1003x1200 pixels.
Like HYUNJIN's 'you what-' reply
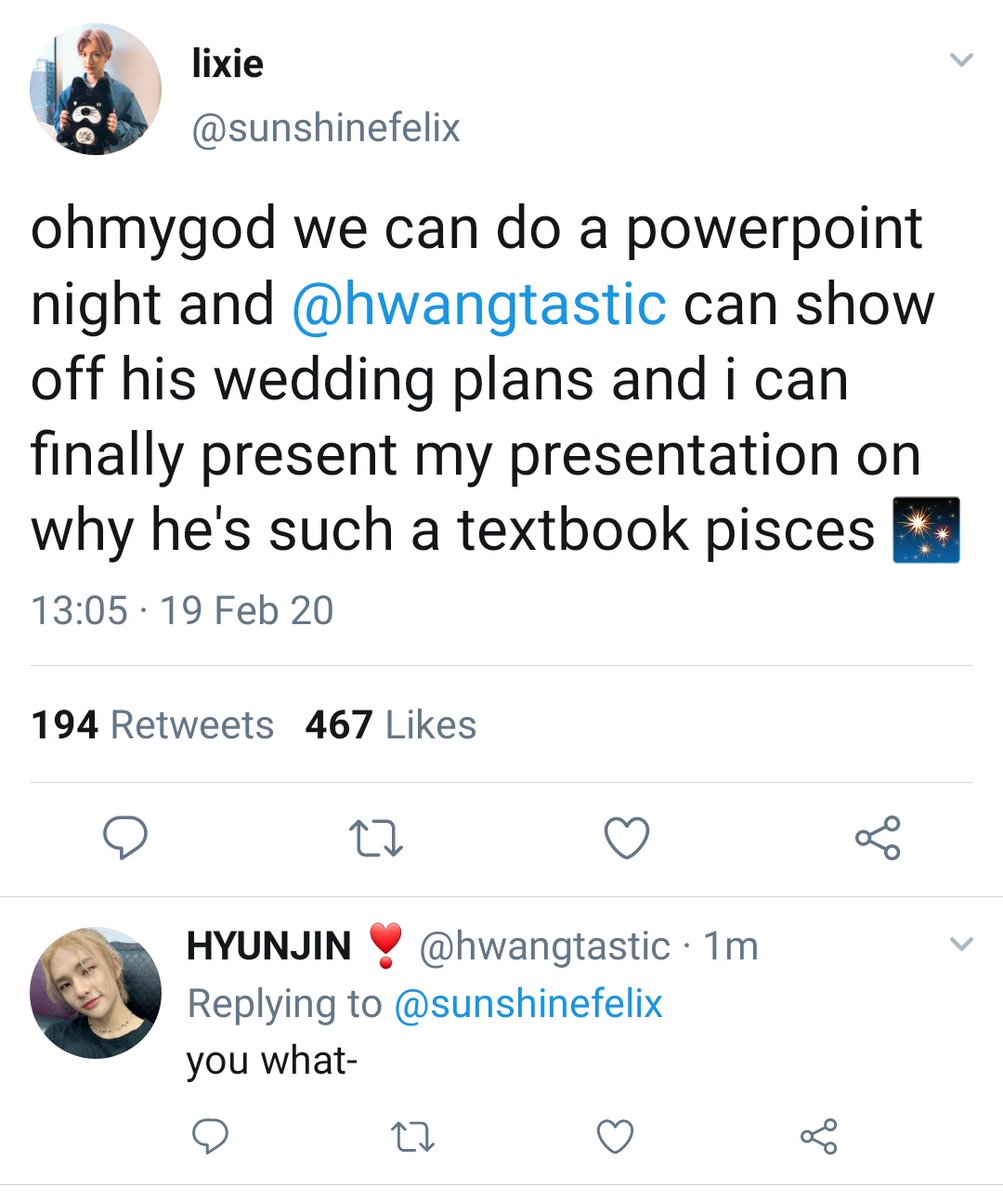pos(614,1135)
